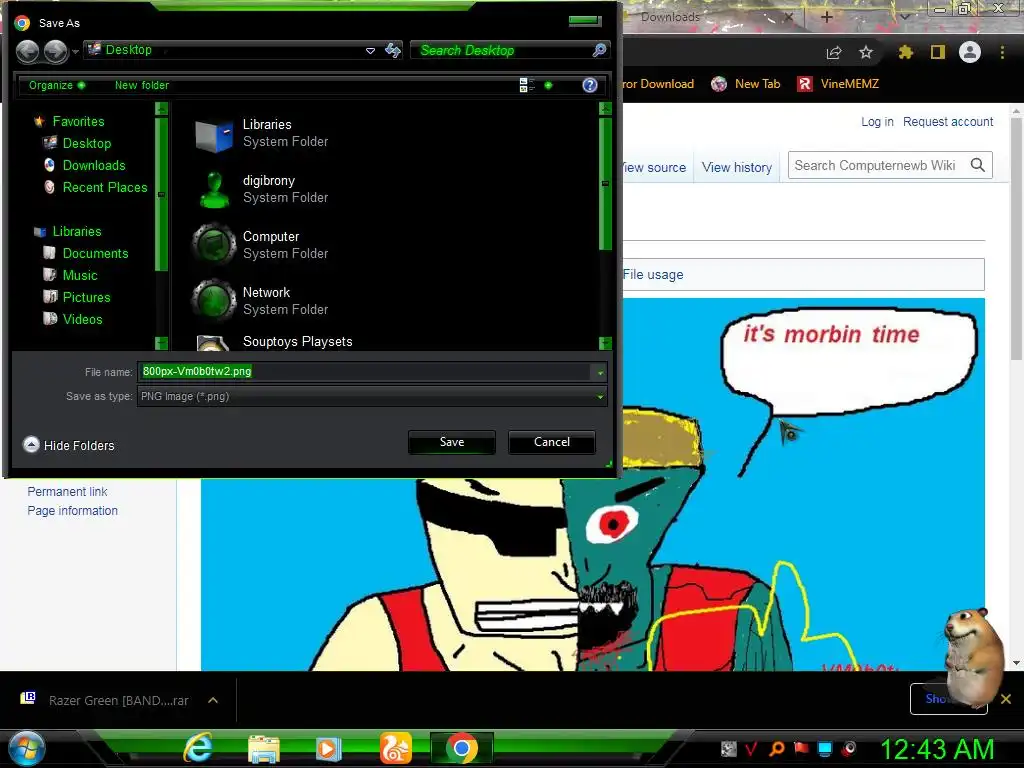Open the Chrome three-dot menu

pyautogui.click(x=1002, y=52)
